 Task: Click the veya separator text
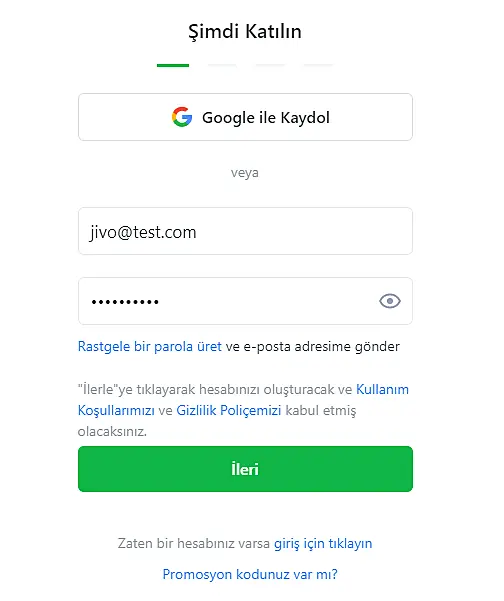click(x=245, y=173)
